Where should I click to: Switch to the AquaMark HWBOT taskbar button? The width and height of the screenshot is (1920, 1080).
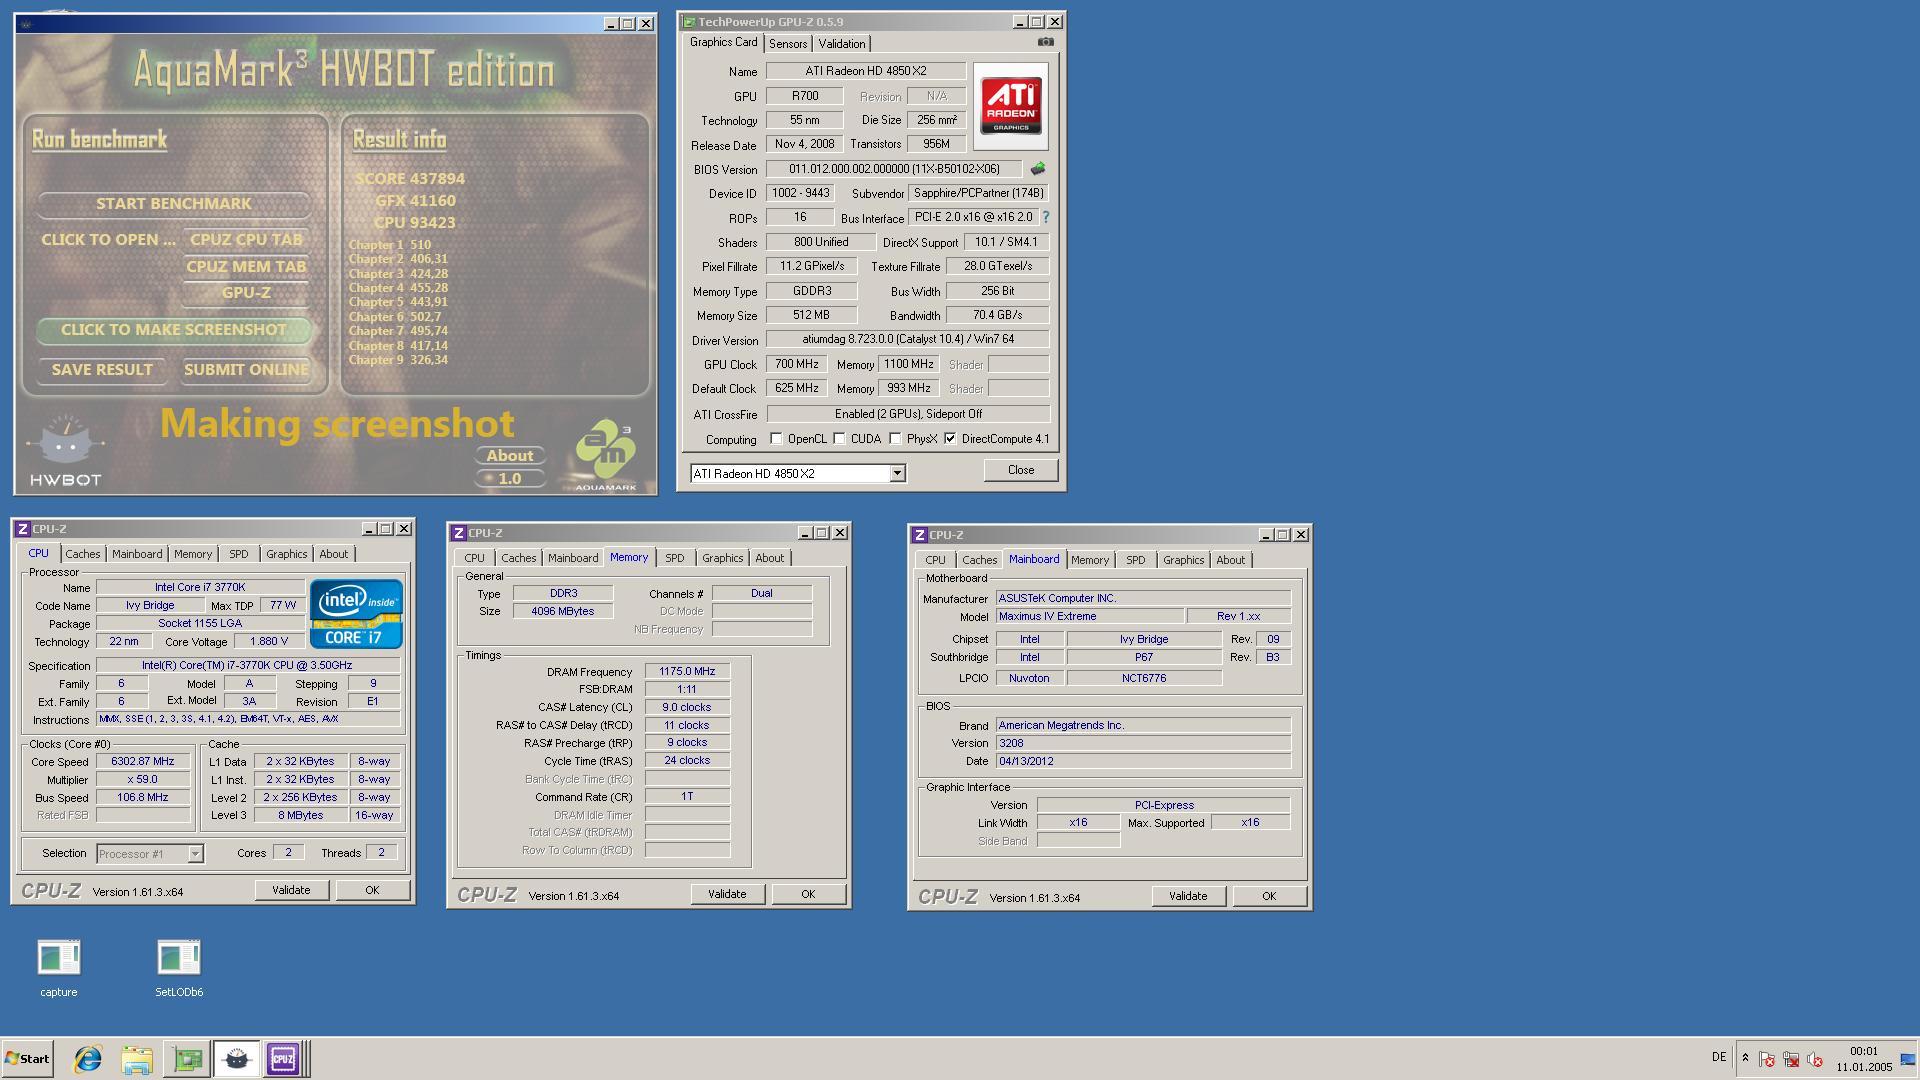click(236, 1059)
